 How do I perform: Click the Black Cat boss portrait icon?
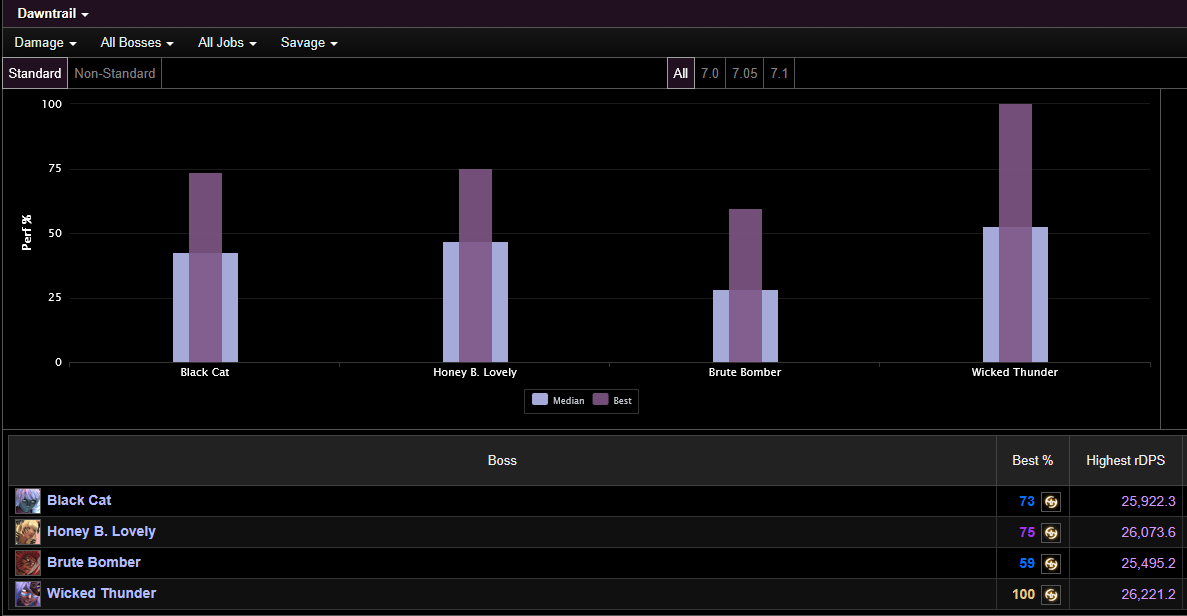pos(28,501)
